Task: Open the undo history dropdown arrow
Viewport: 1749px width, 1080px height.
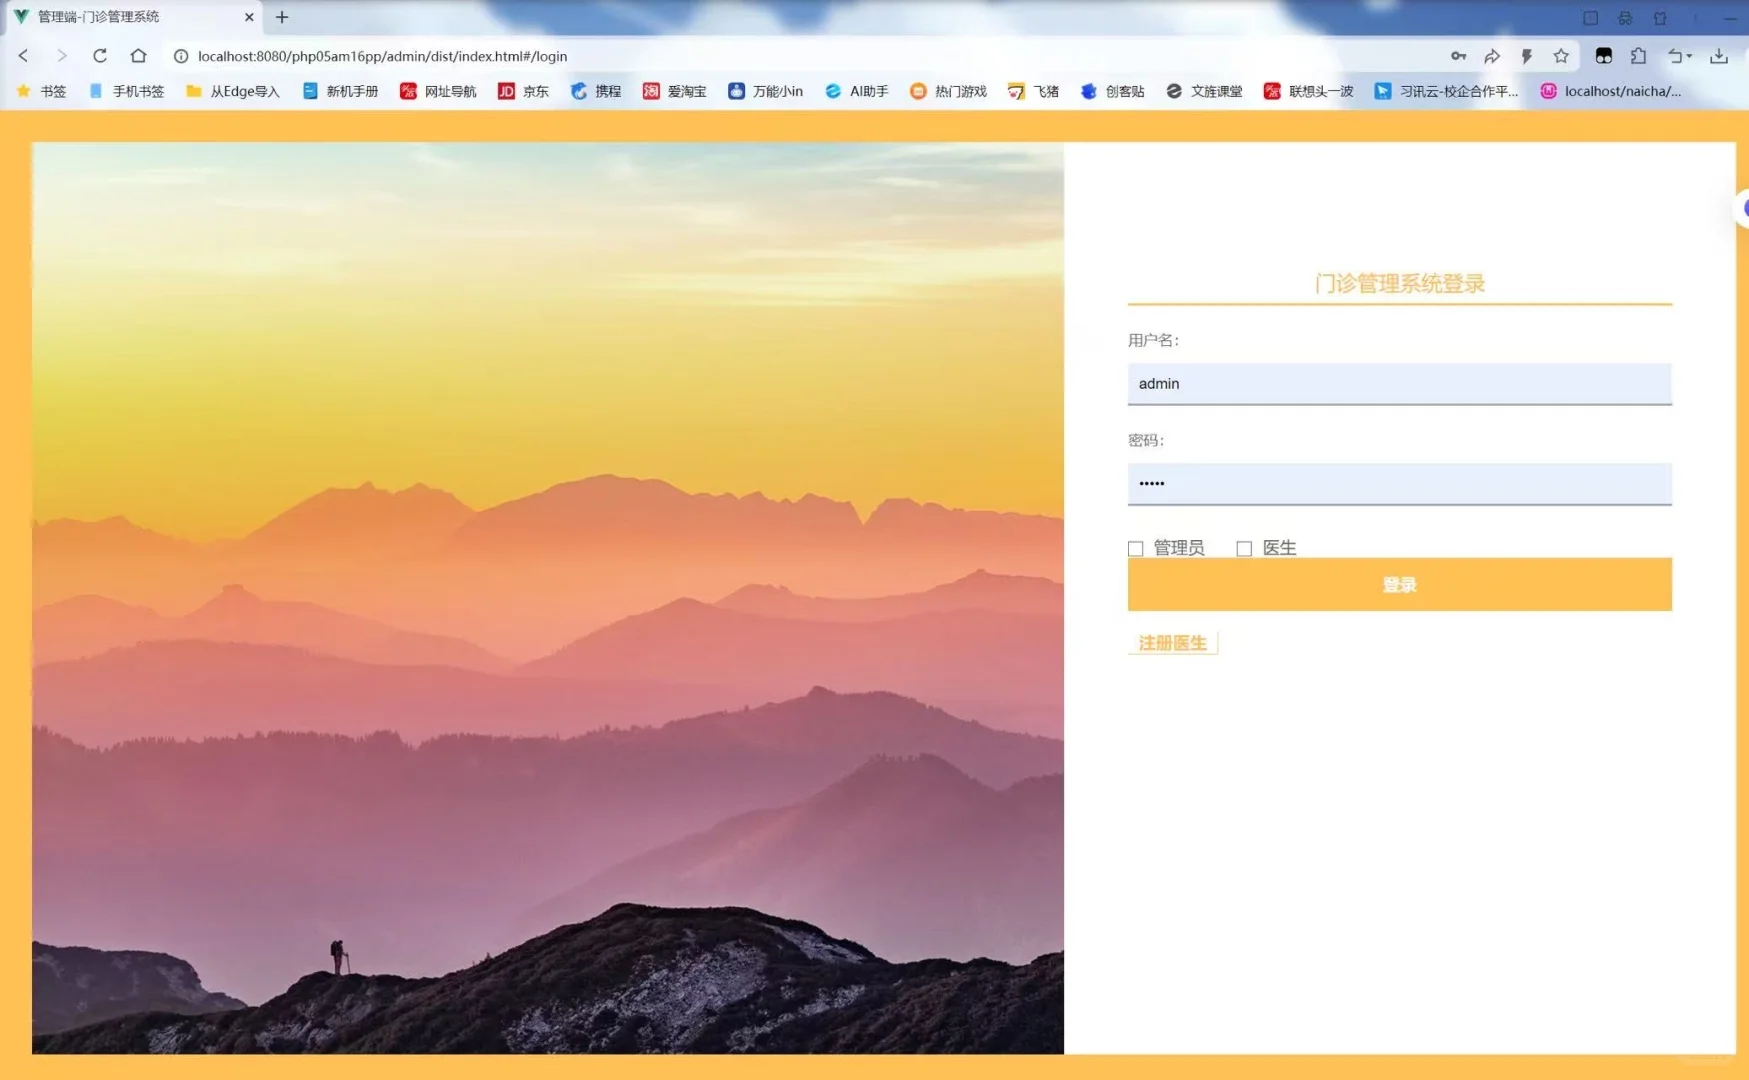Action: 1690,56
